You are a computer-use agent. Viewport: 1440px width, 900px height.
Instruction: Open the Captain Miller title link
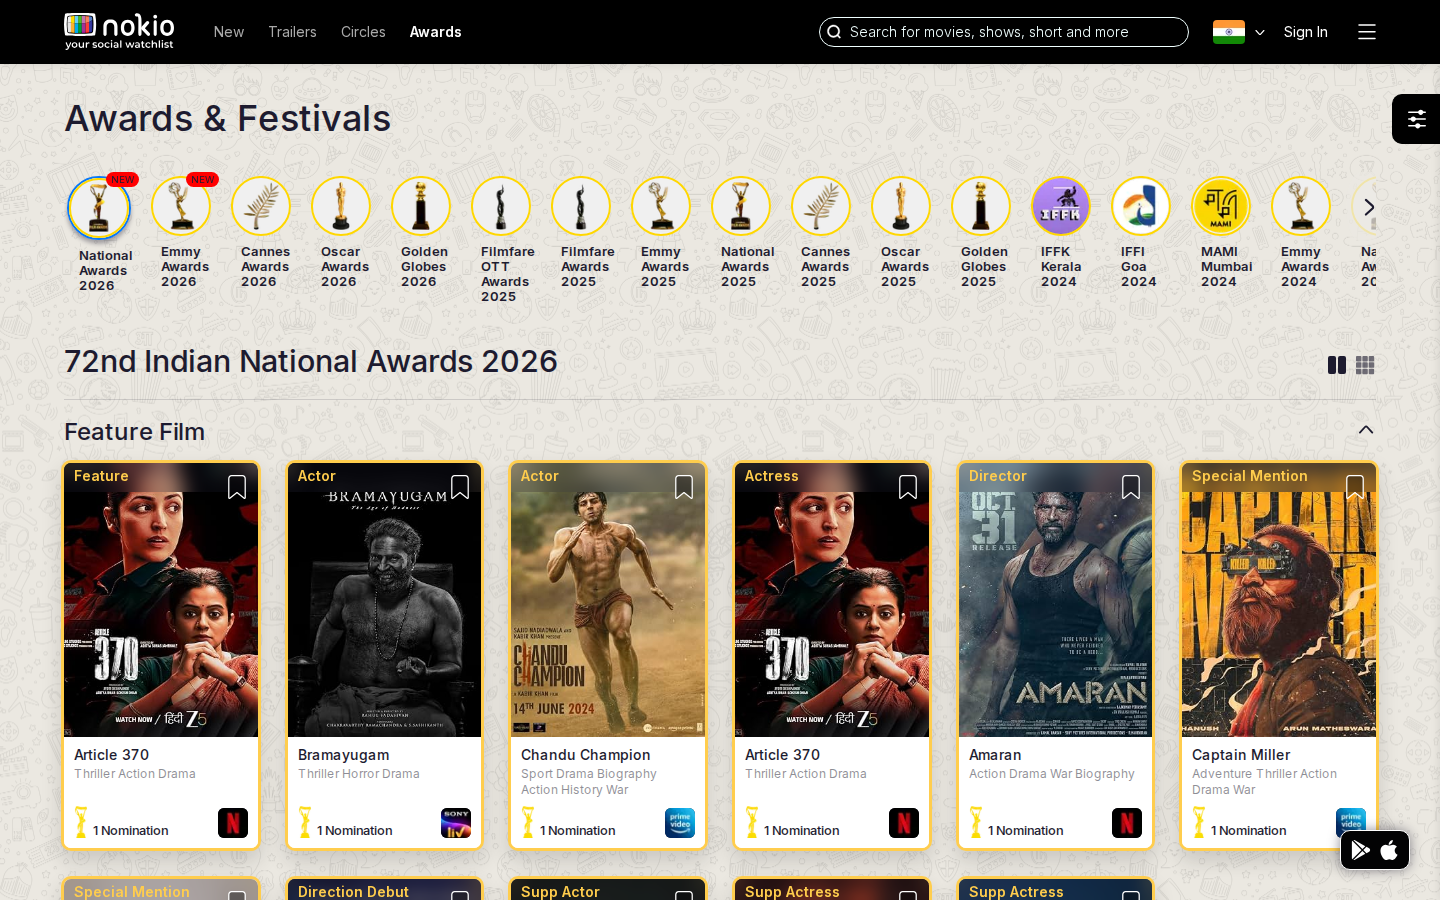pyautogui.click(x=1241, y=755)
